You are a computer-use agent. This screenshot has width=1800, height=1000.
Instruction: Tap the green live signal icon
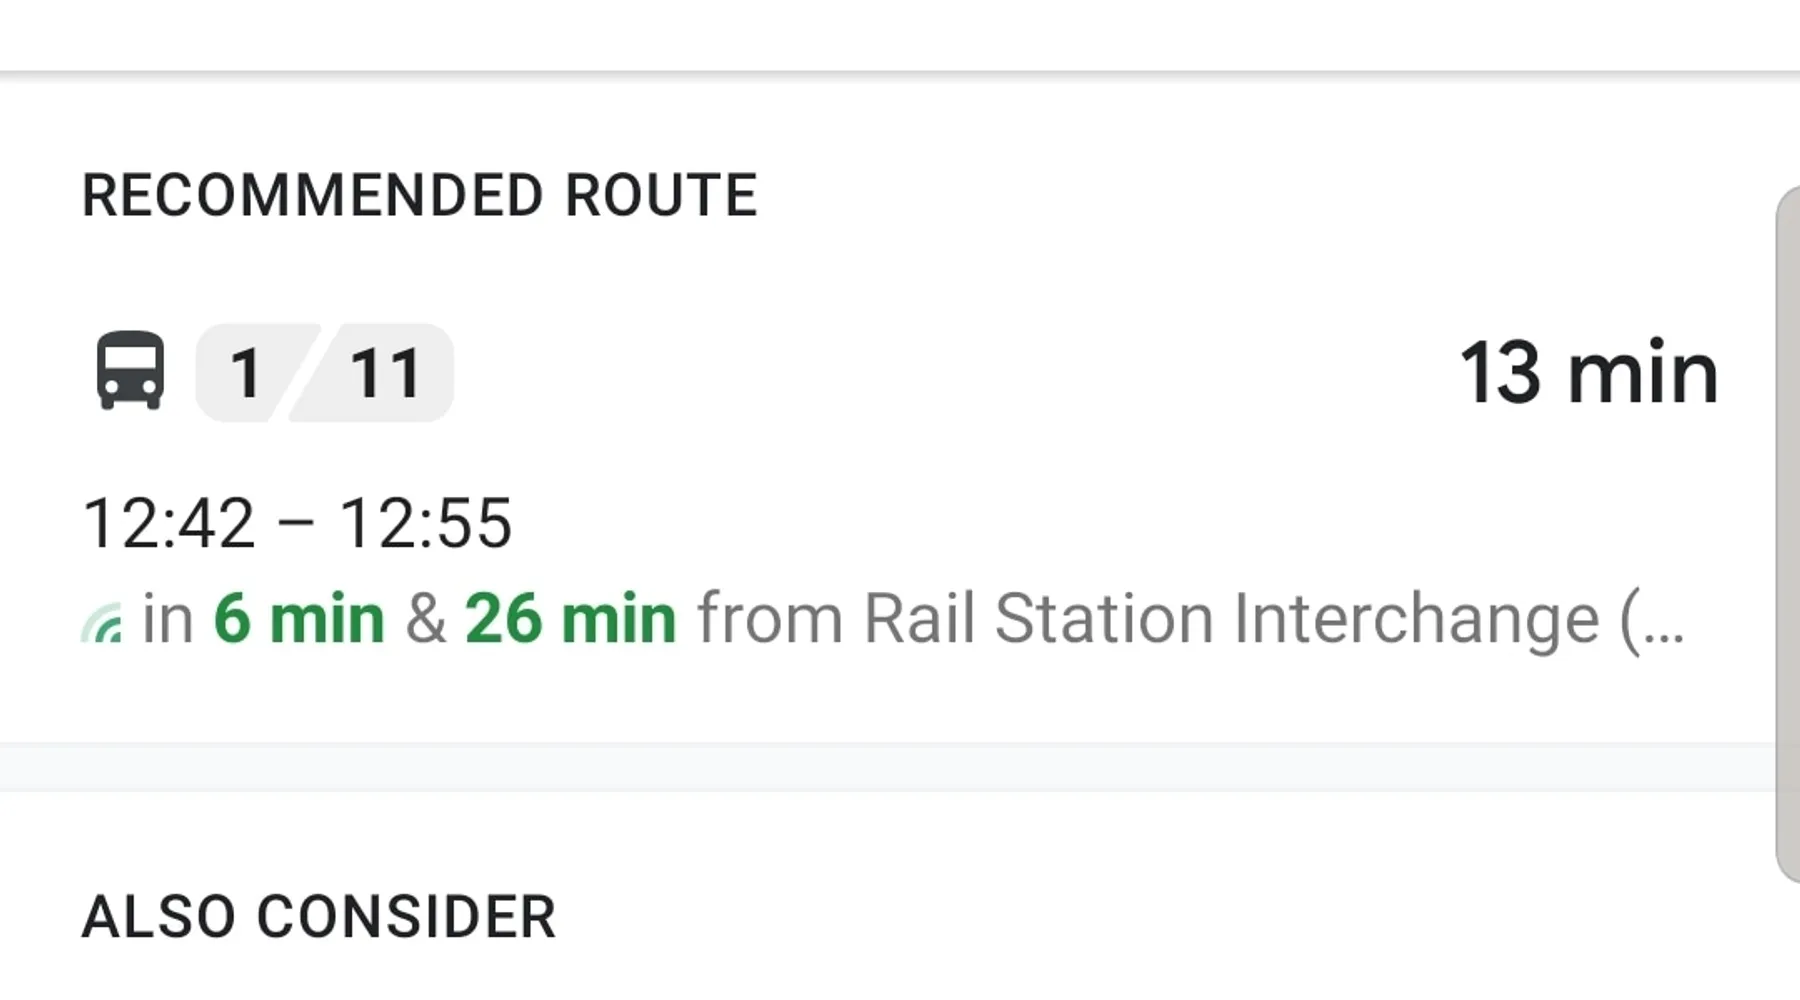click(102, 623)
